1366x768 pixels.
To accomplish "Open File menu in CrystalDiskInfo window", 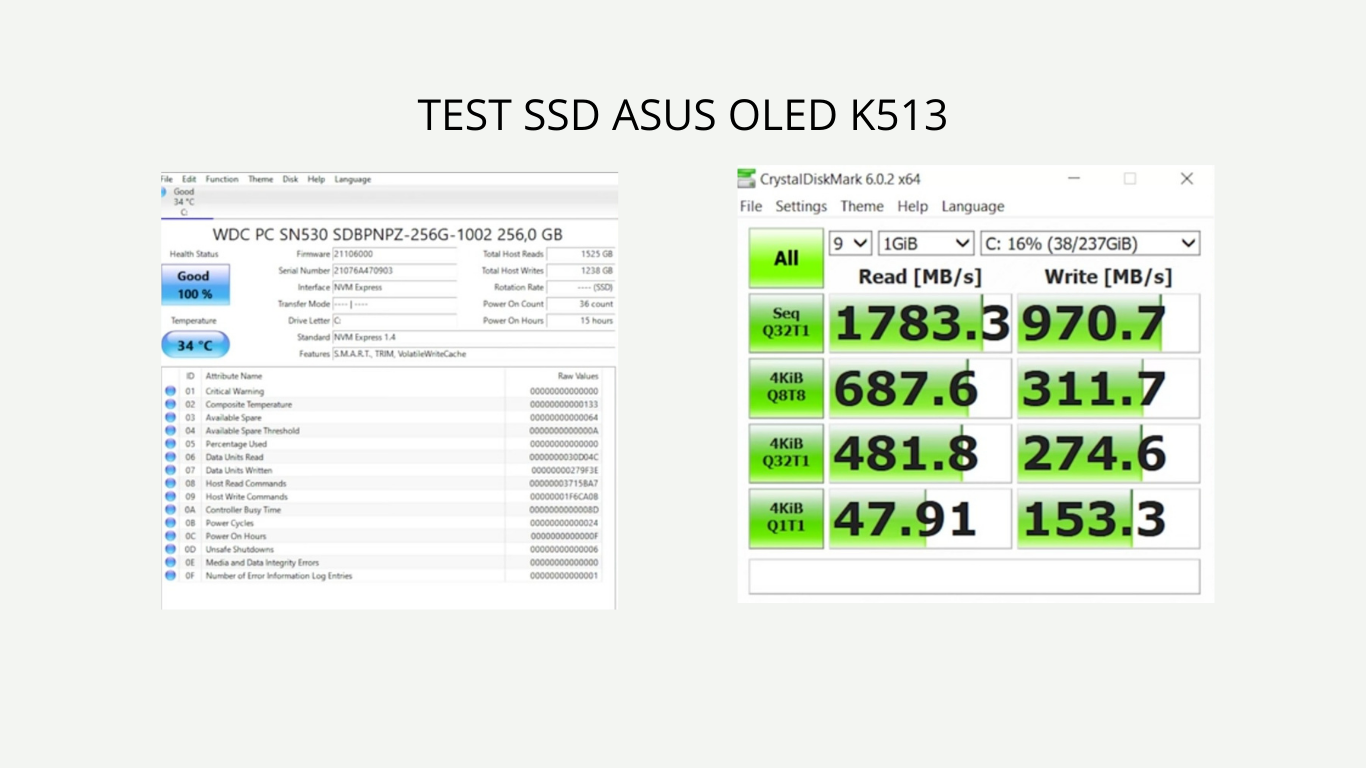I will coord(167,179).
